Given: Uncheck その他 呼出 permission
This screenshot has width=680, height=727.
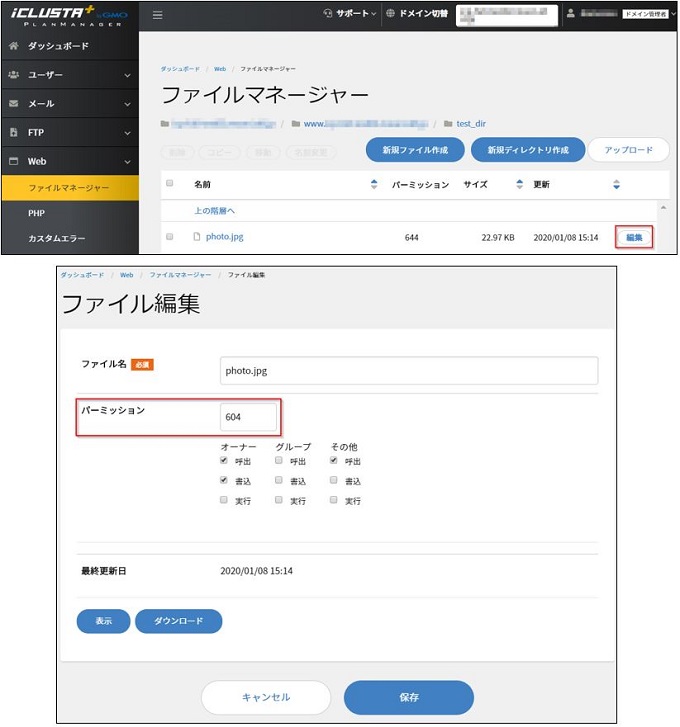Looking at the screenshot, I should tap(333, 460).
